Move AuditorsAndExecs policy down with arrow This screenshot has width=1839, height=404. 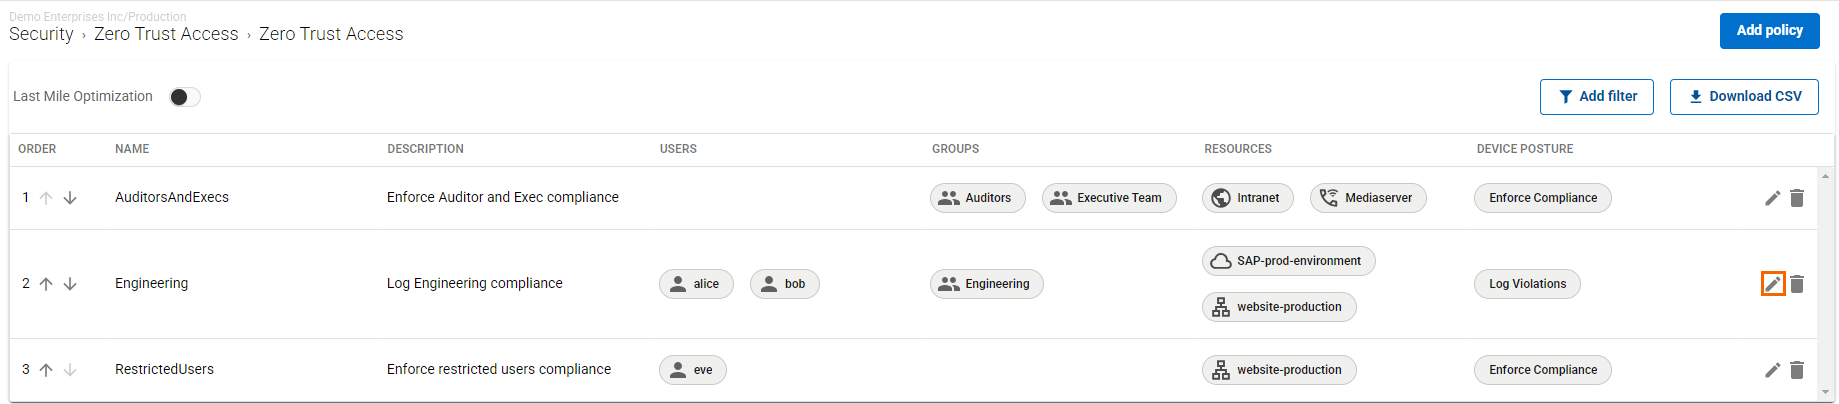[x=70, y=198]
